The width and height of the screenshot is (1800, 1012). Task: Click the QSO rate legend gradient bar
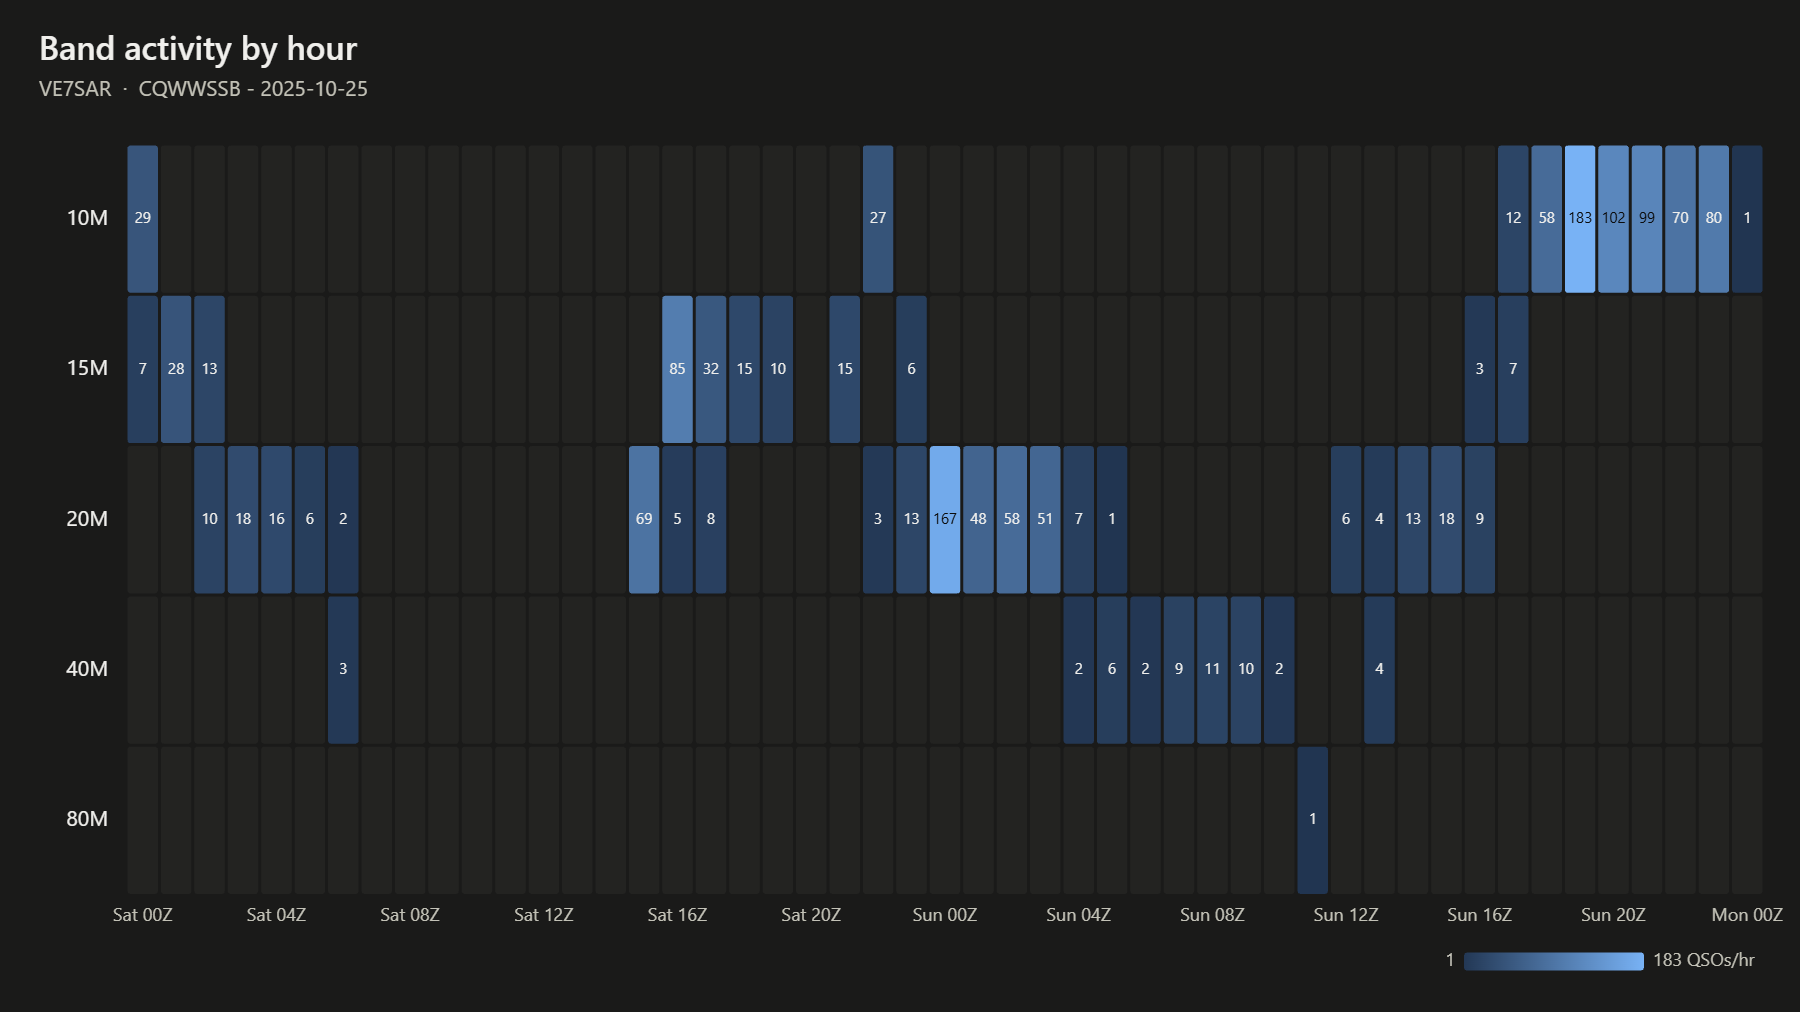(x=1554, y=961)
